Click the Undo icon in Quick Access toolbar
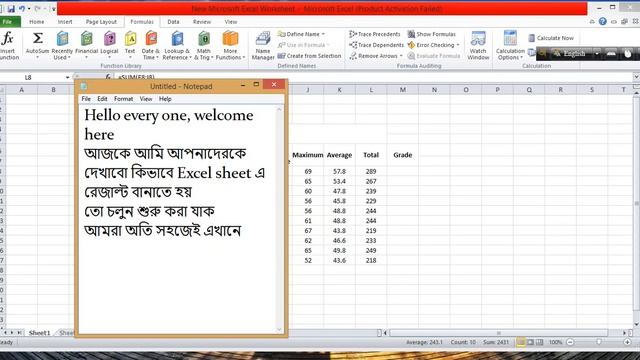Screen dimensions: 640x360 click(22, 9)
